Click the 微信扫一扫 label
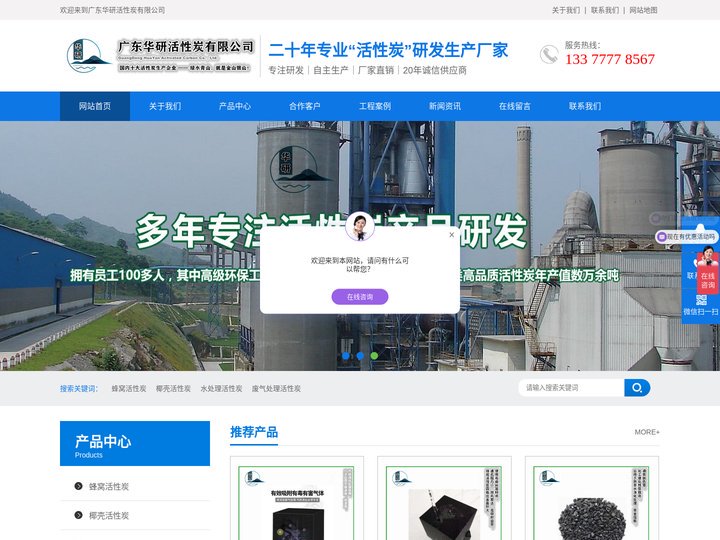Viewport: 720px width, 540px height. pos(701,312)
